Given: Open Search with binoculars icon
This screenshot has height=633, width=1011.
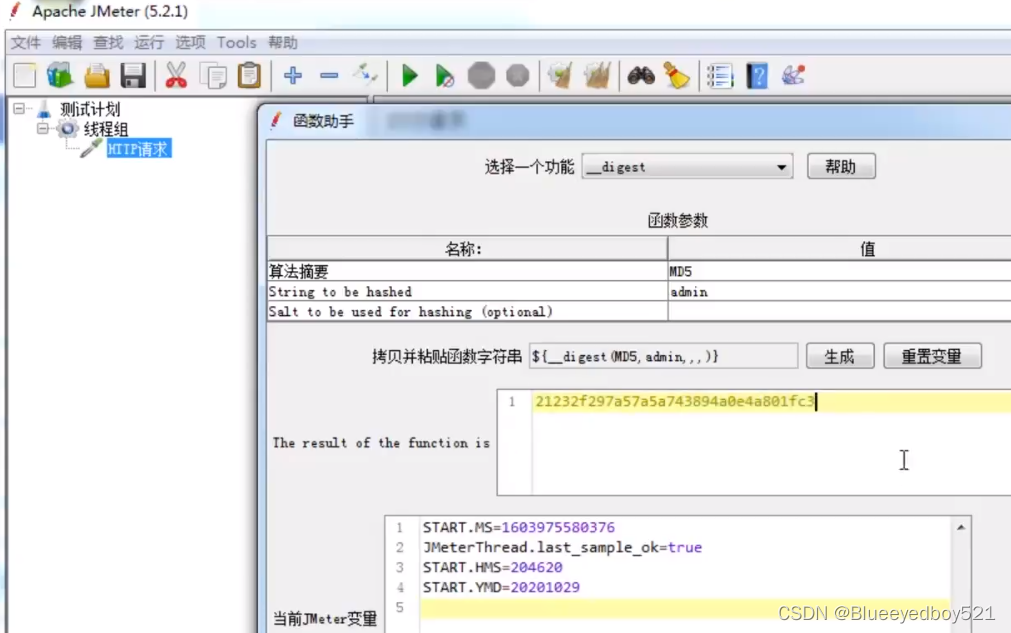Looking at the screenshot, I should (x=641, y=75).
